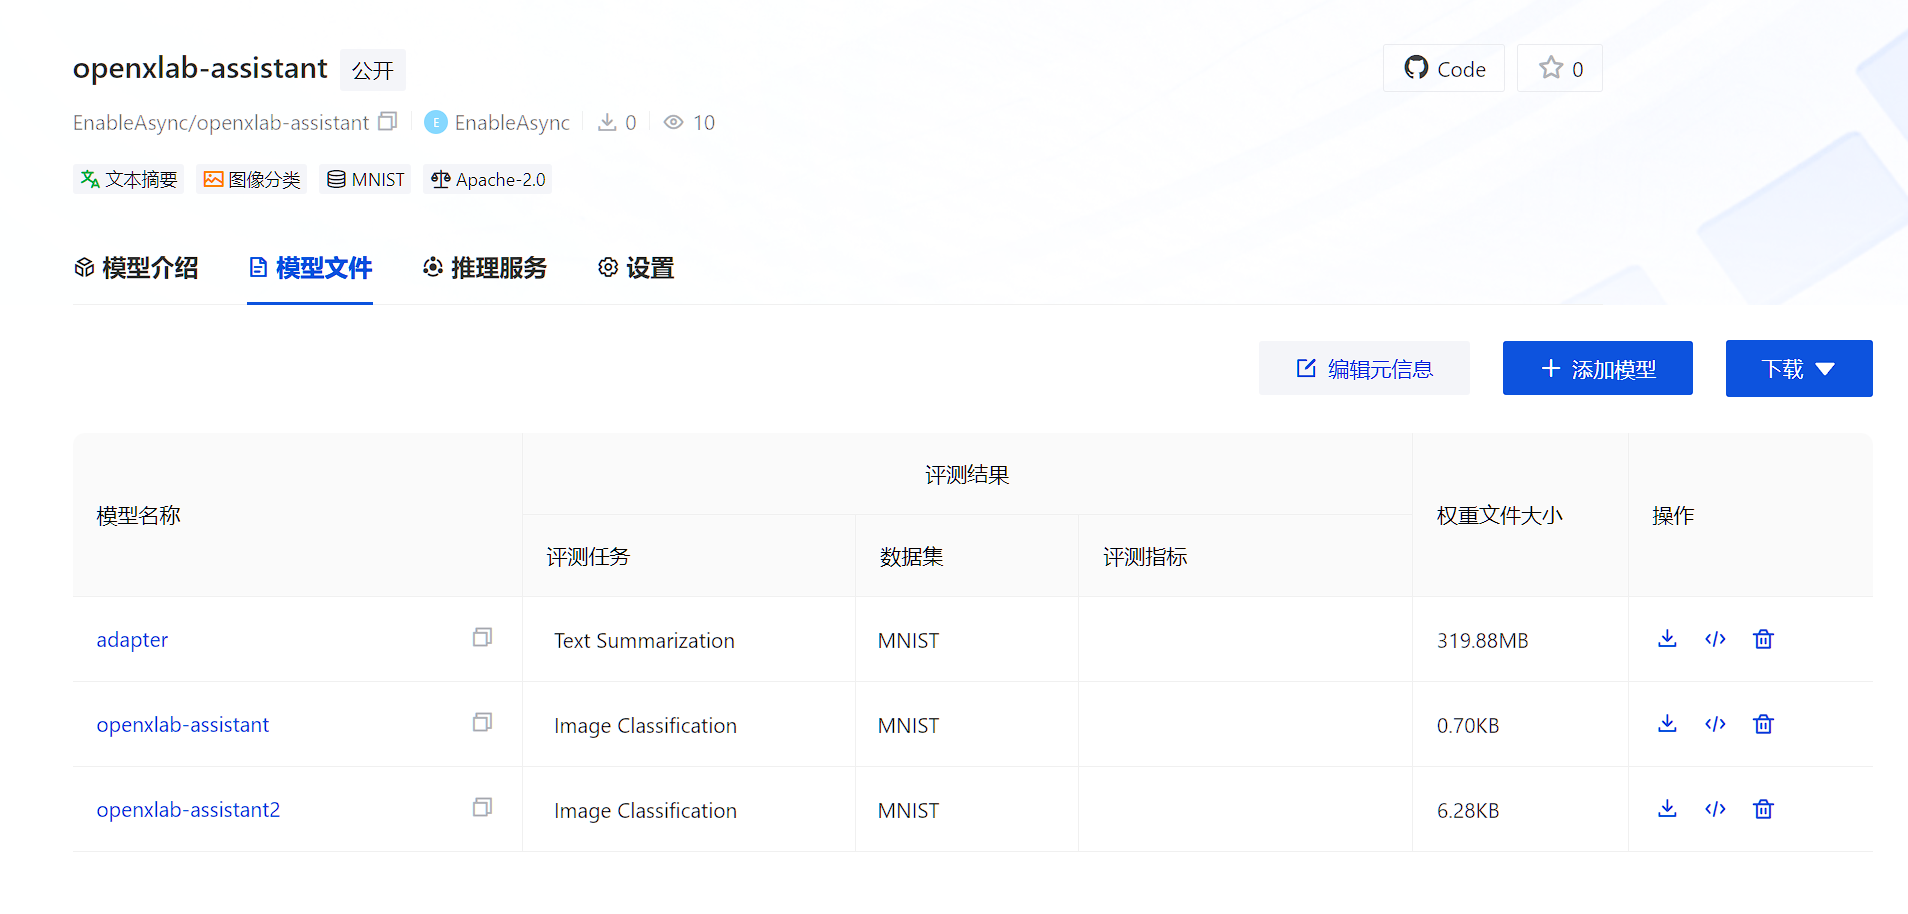Show code snippet for adapter model
Image resolution: width=1908 pixels, height=914 pixels.
tap(1715, 639)
